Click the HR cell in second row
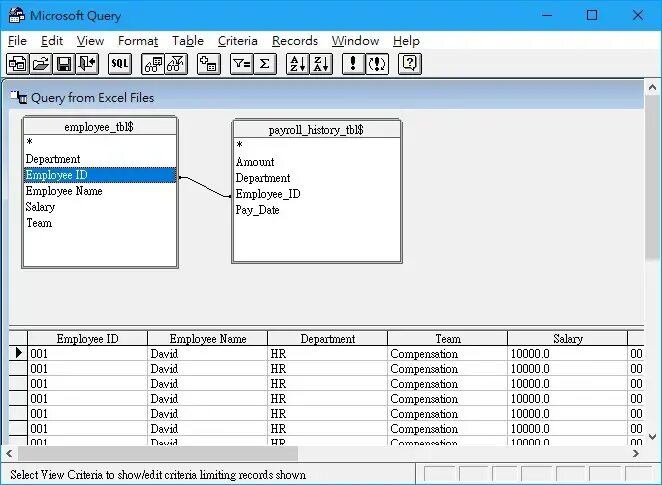 point(328,369)
